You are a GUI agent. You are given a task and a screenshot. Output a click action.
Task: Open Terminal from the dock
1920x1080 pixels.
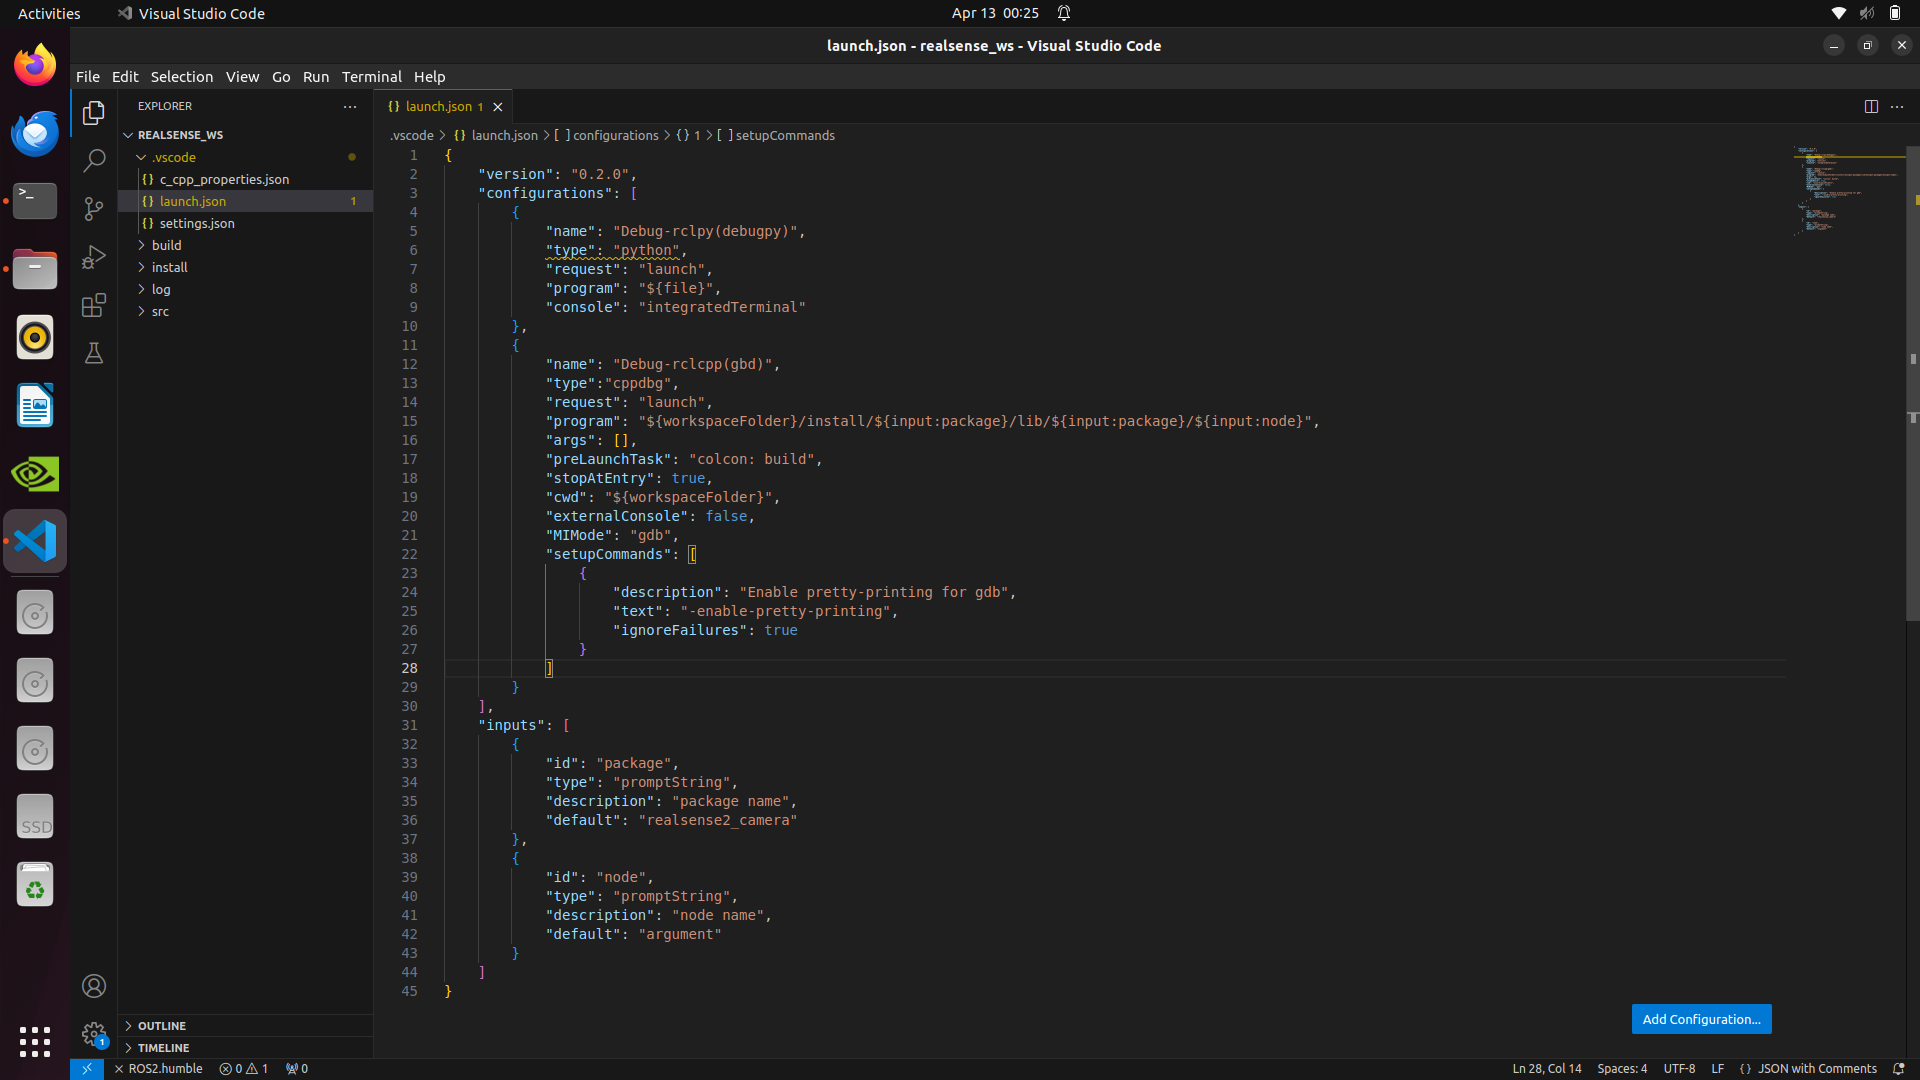pos(35,201)
